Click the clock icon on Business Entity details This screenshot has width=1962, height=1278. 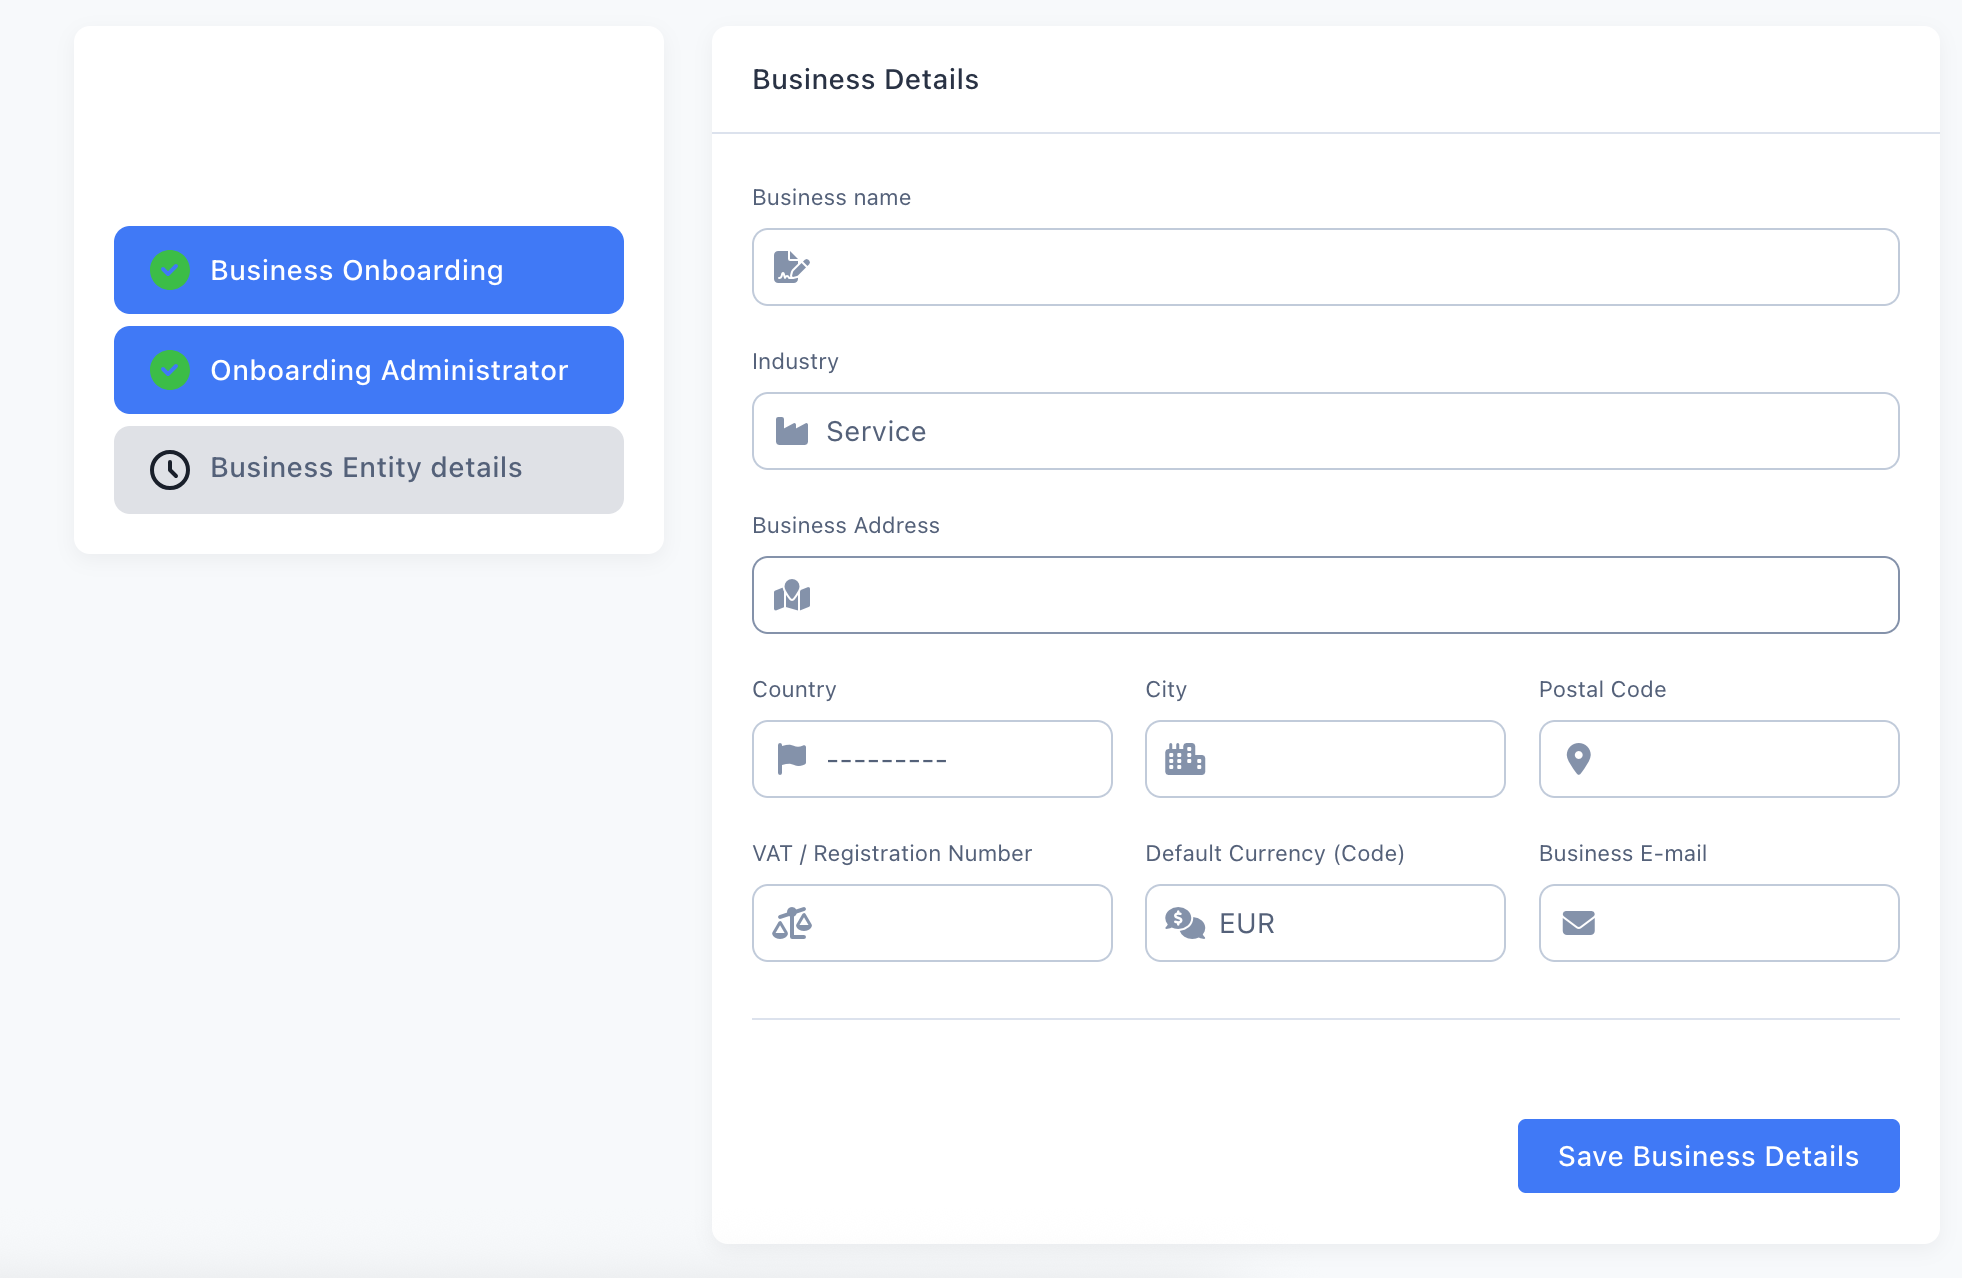(169, 469)
